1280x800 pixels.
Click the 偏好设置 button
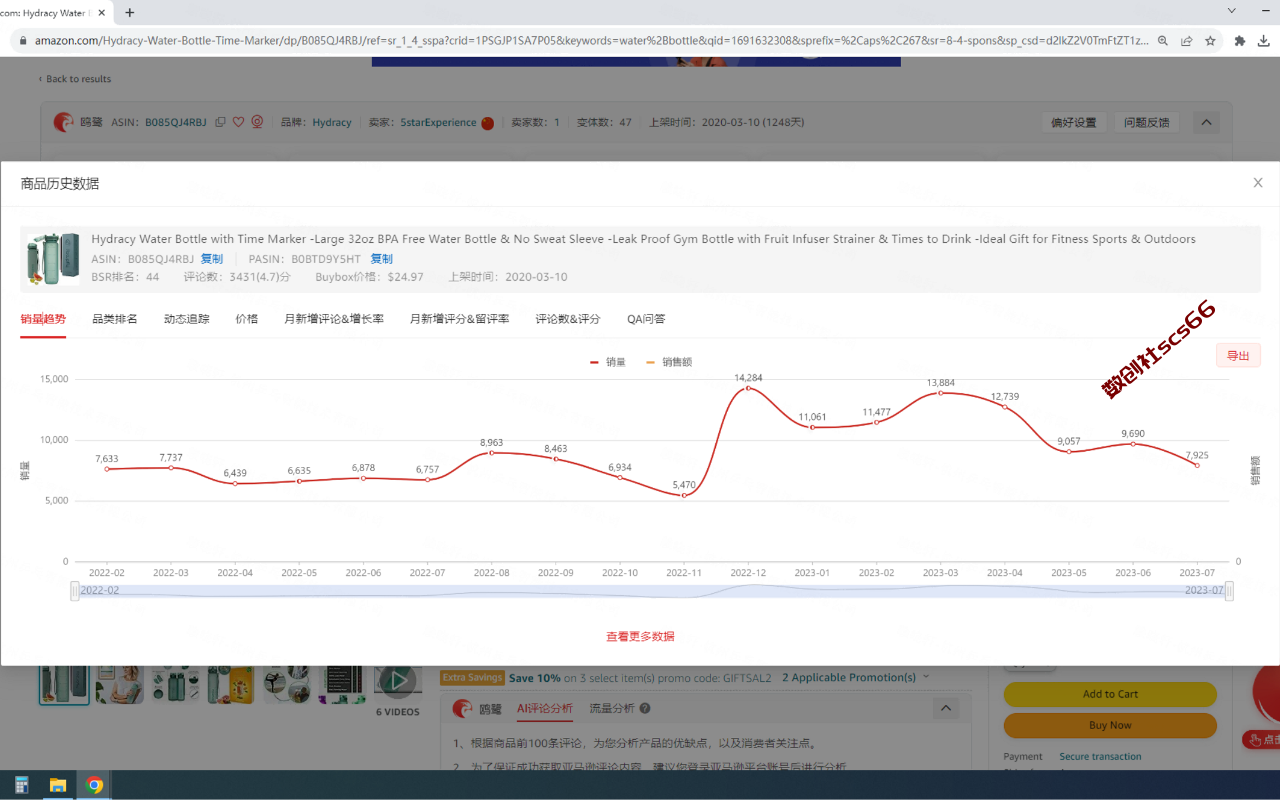click(1074, 123)
